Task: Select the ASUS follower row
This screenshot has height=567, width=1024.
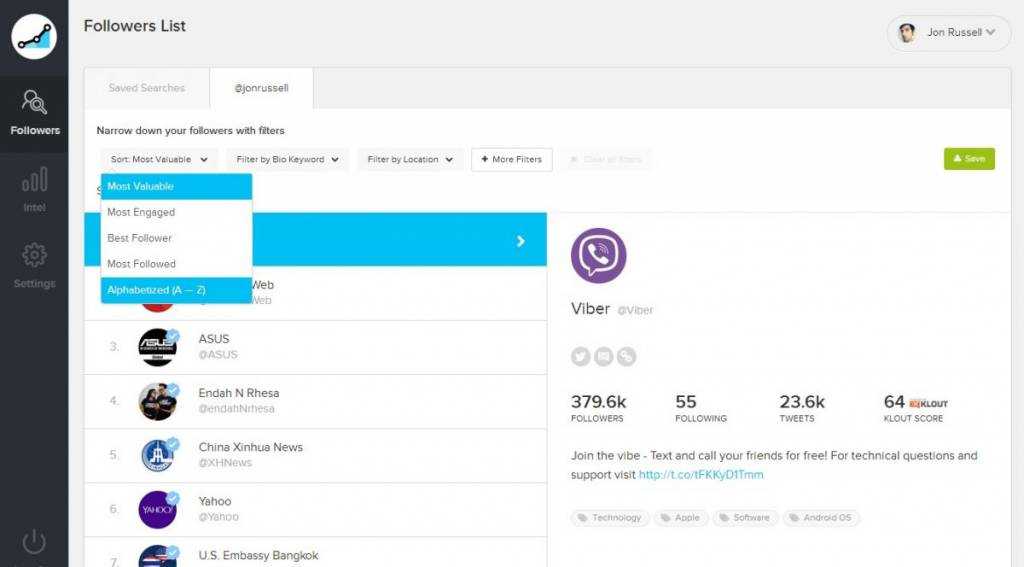Action: click(x=315, y=347)
